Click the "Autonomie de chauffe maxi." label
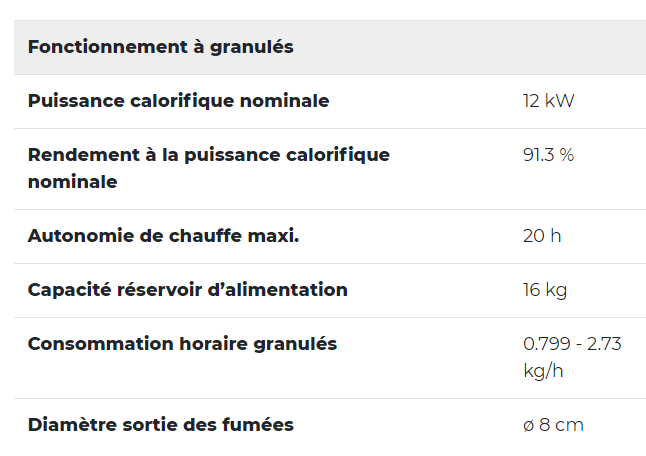Image resolution: width=646 pixels, height=456 pixels. click(163, 236)
